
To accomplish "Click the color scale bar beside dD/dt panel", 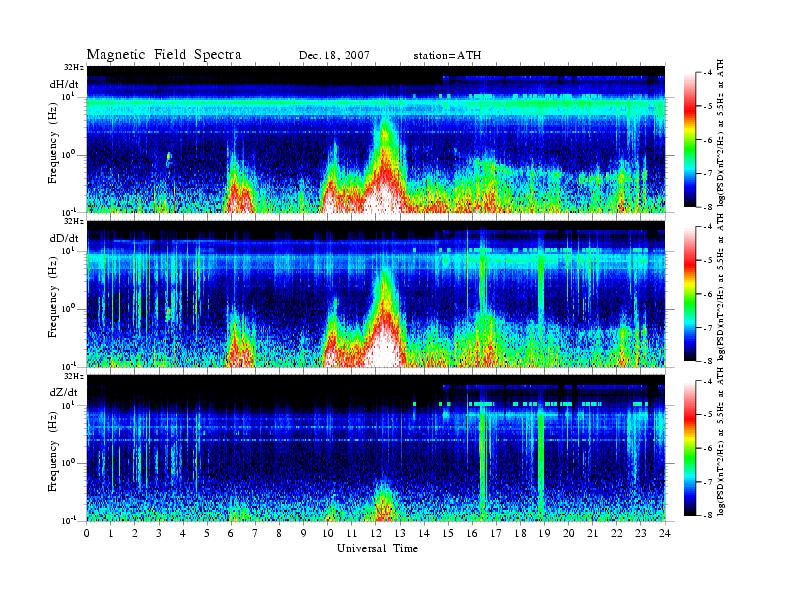I will click(690, 294).
